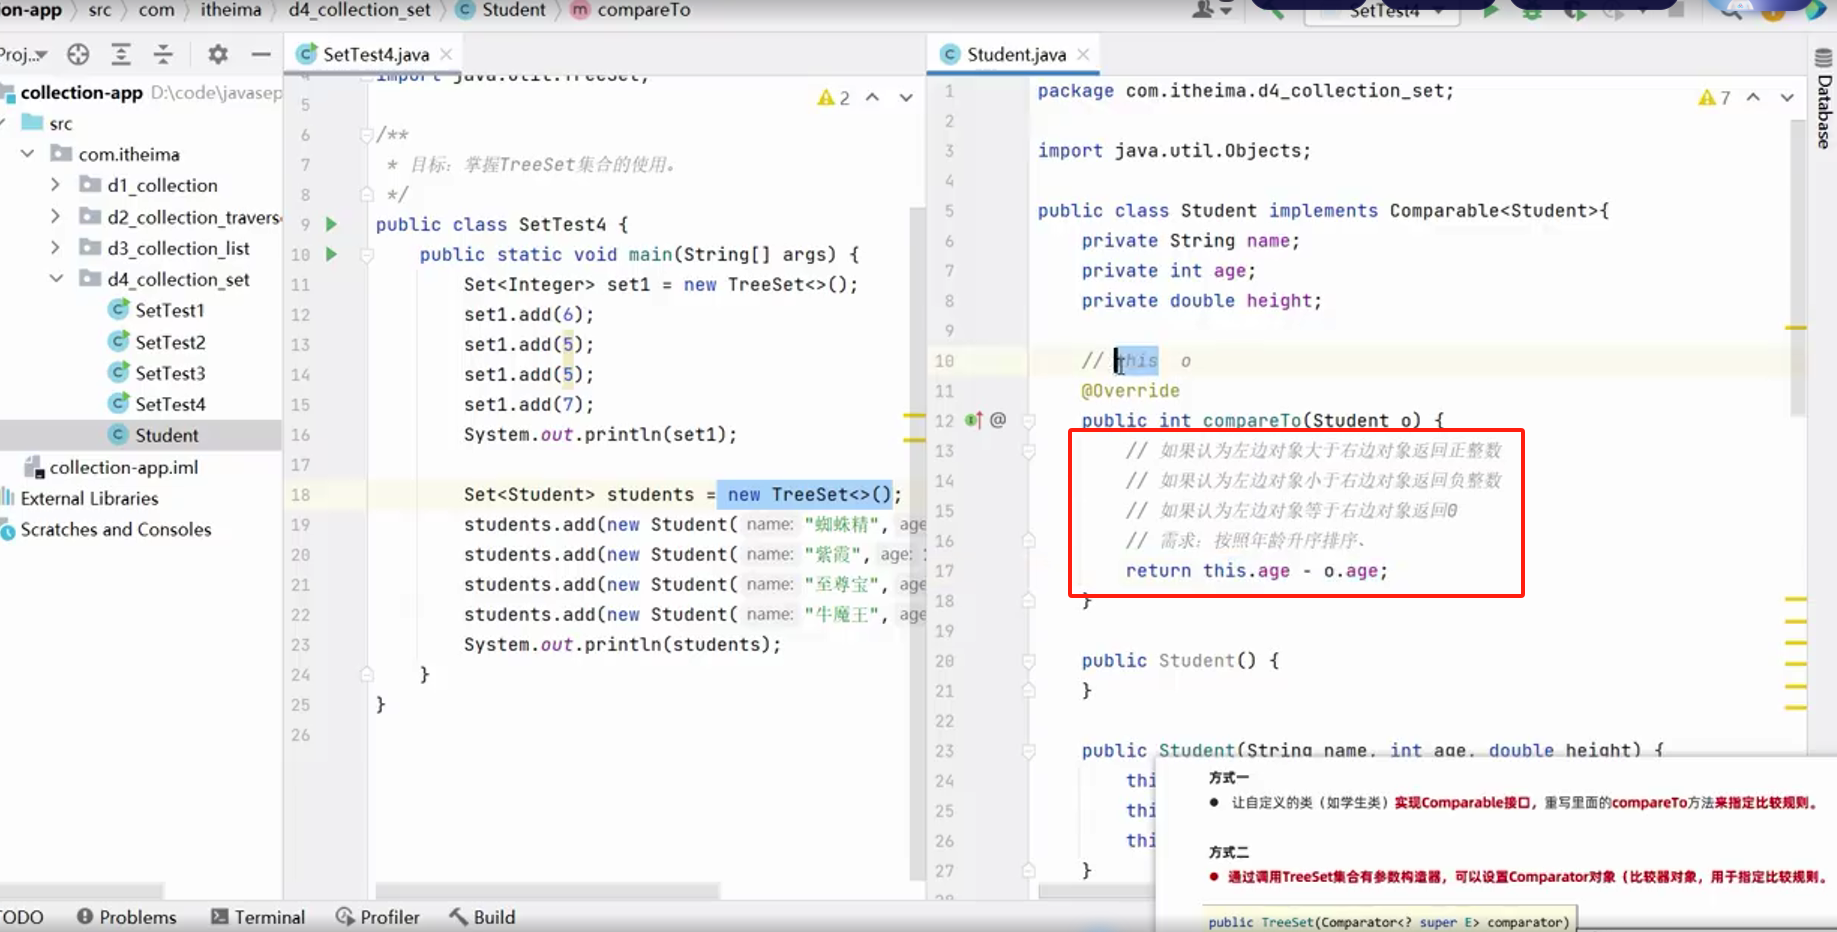Fold the Student() constructor at line 20
Image resolution: width=1837 pixels, height=932 pixels.
coord(1028,661)
